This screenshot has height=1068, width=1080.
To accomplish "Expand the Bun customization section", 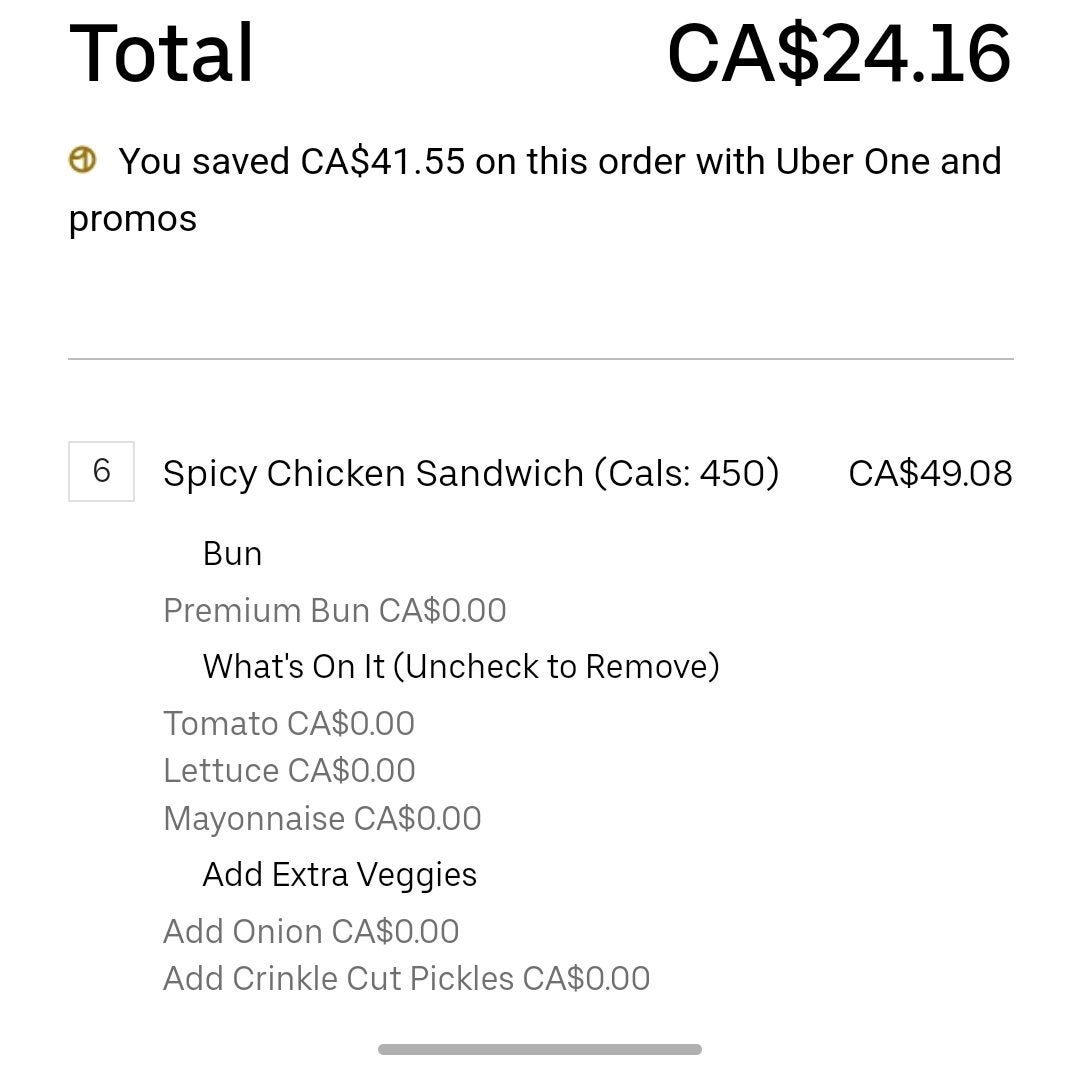I will pos(231,553).
